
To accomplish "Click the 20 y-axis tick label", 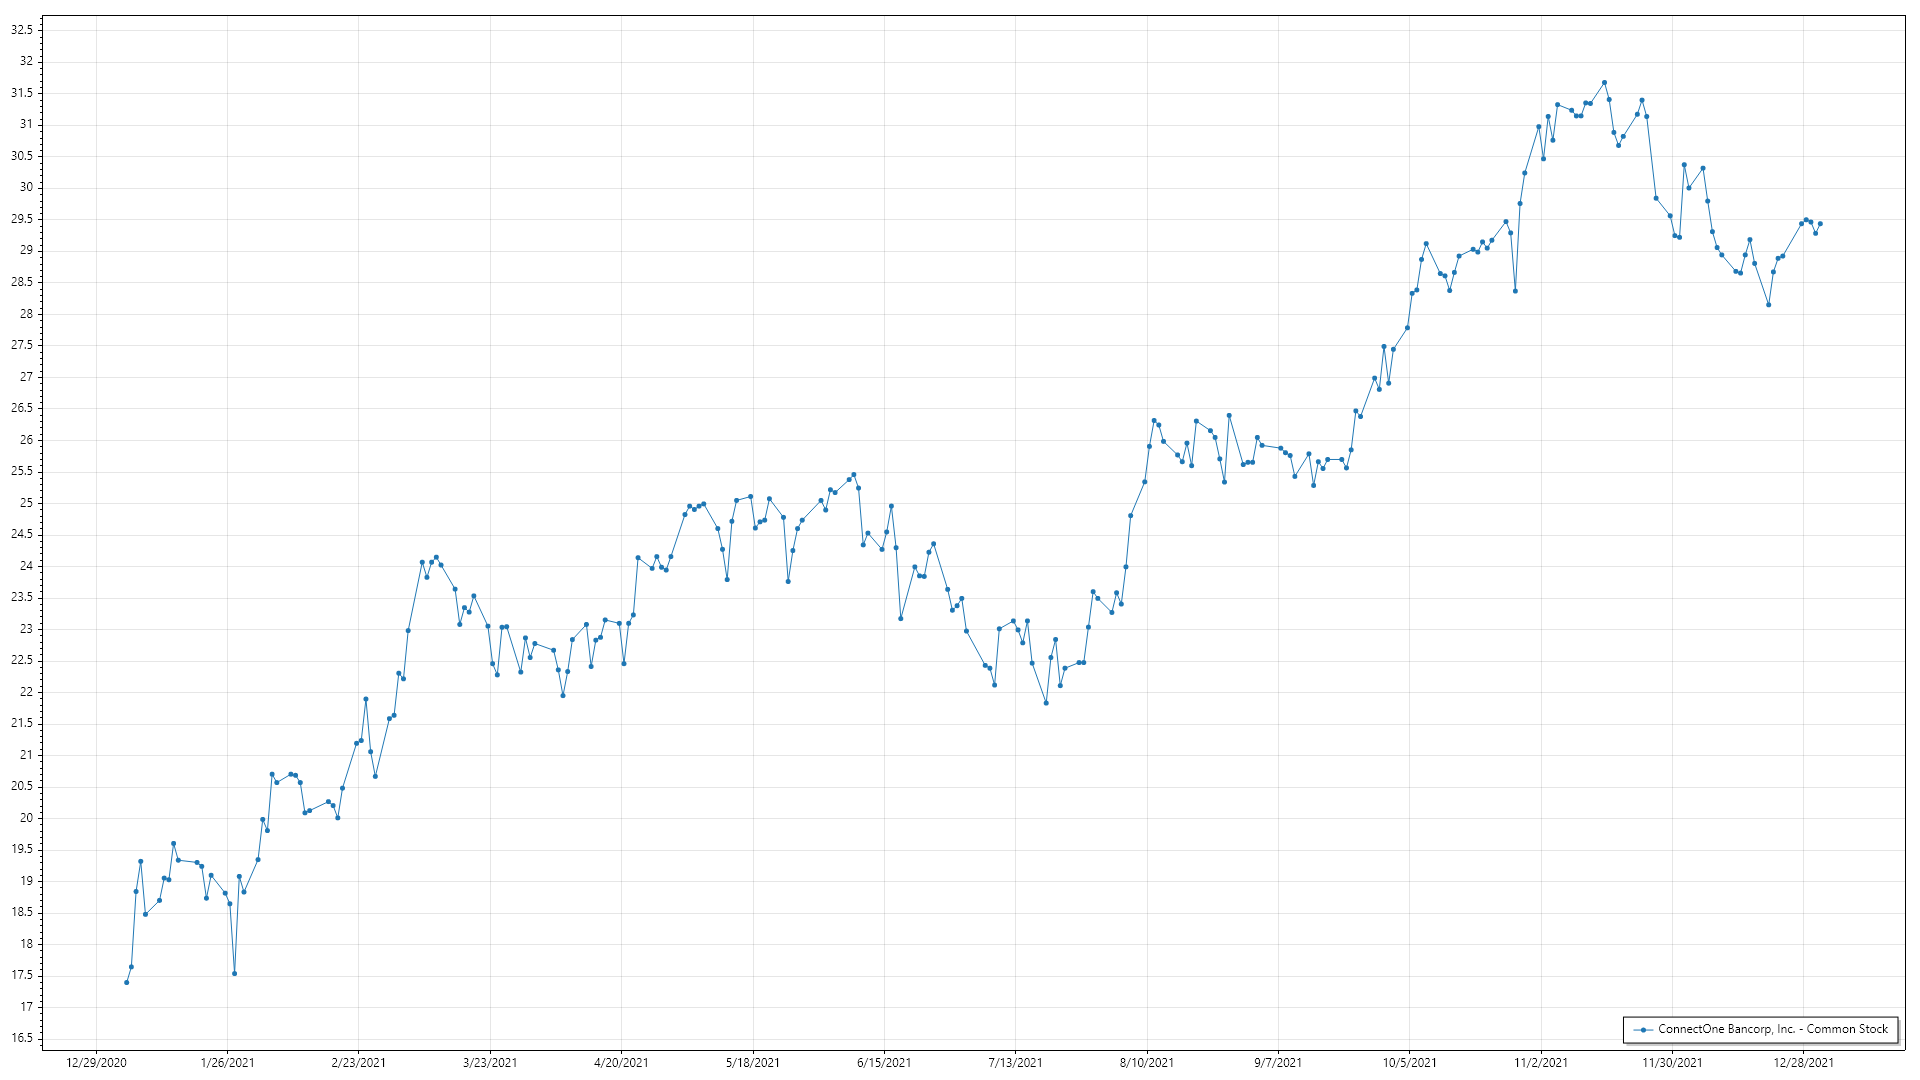I will click(x=26, y=818).
